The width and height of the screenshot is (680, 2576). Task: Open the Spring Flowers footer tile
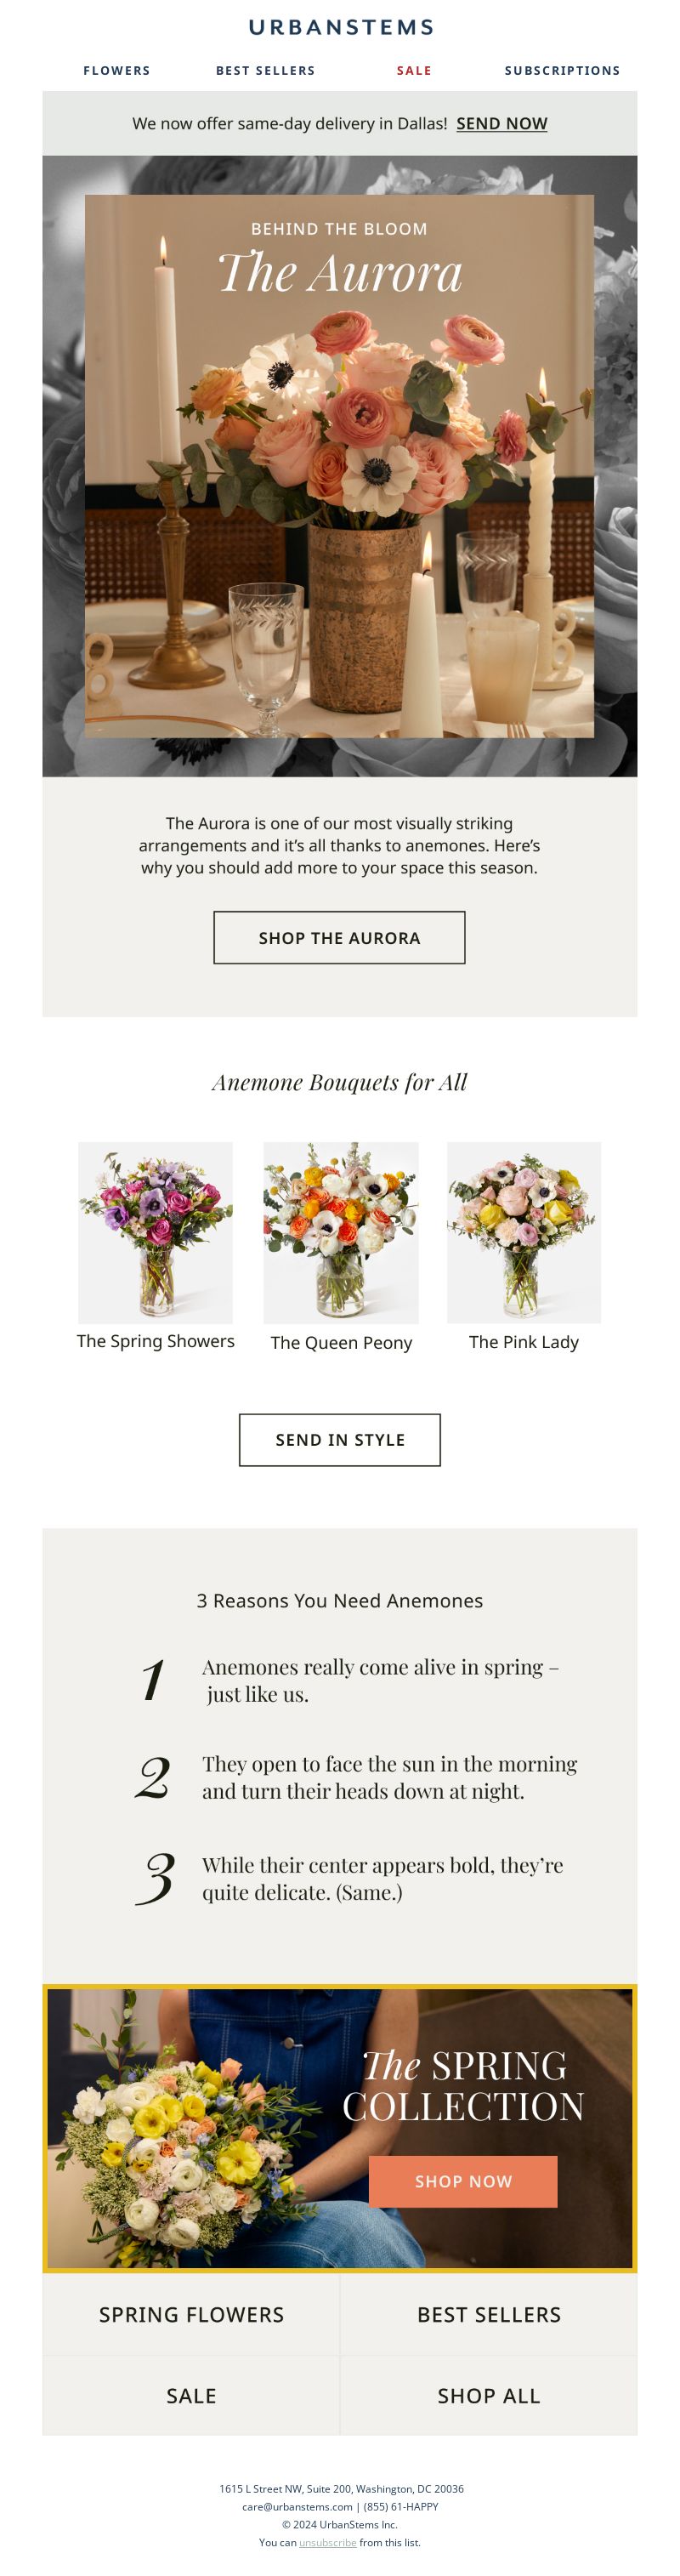click(x=191, y=2314)
